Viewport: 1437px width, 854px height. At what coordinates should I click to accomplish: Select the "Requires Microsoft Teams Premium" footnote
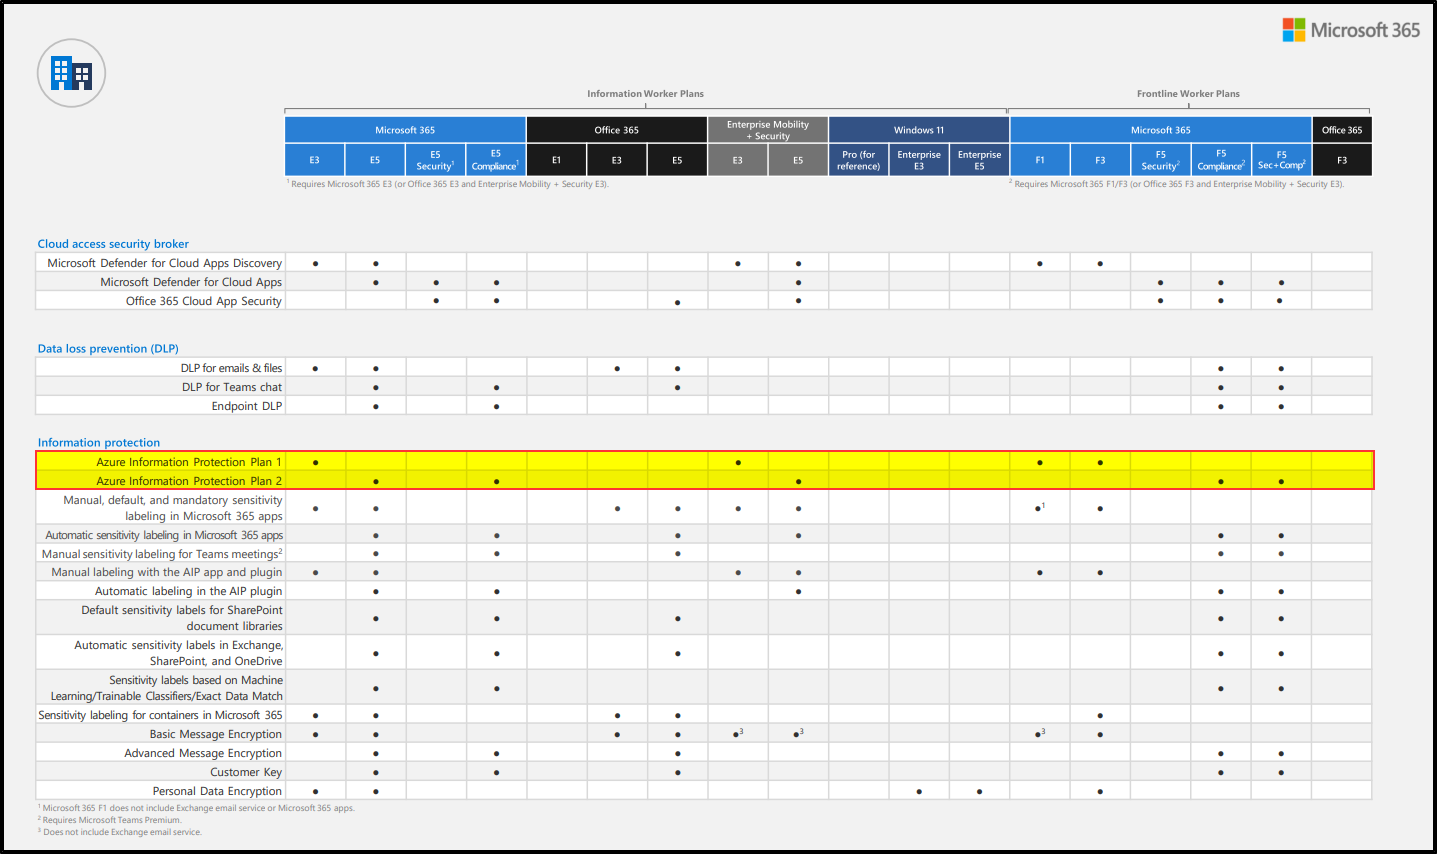(110, 820)
